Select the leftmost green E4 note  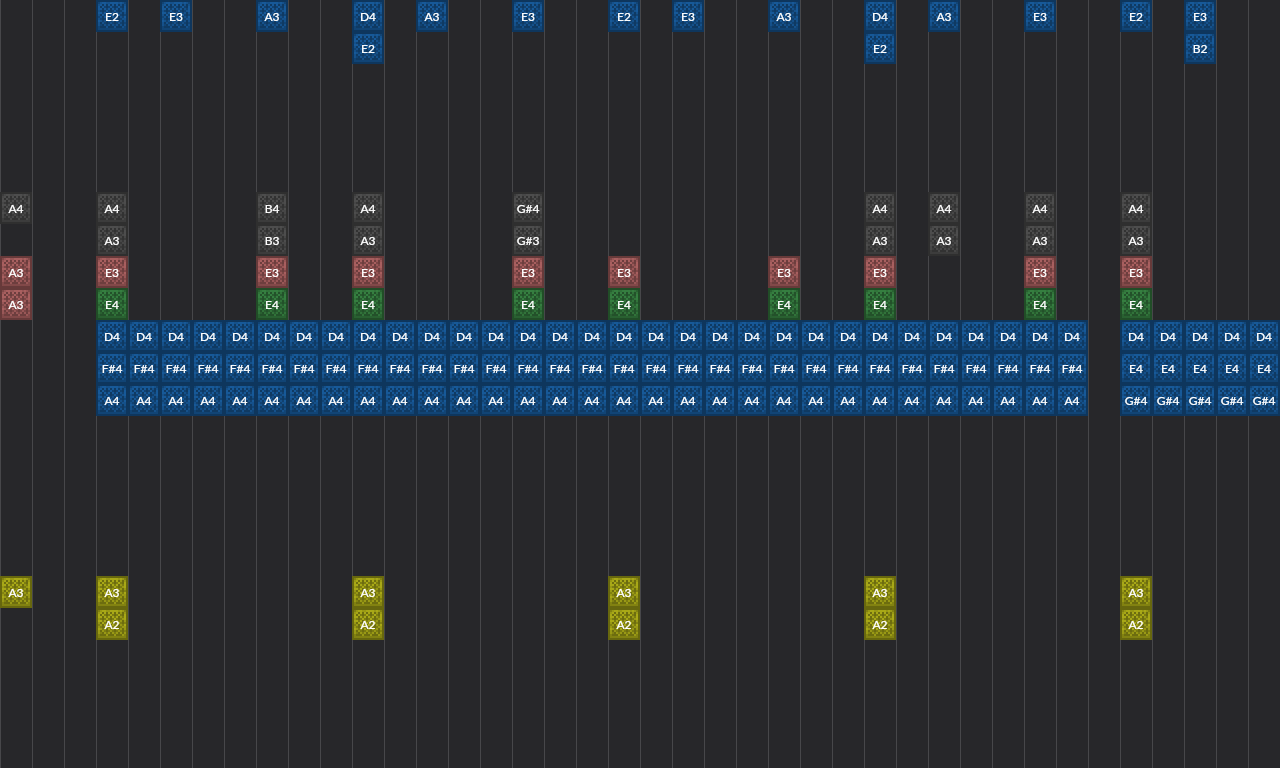pyautogui.click(x=112, y=305)
